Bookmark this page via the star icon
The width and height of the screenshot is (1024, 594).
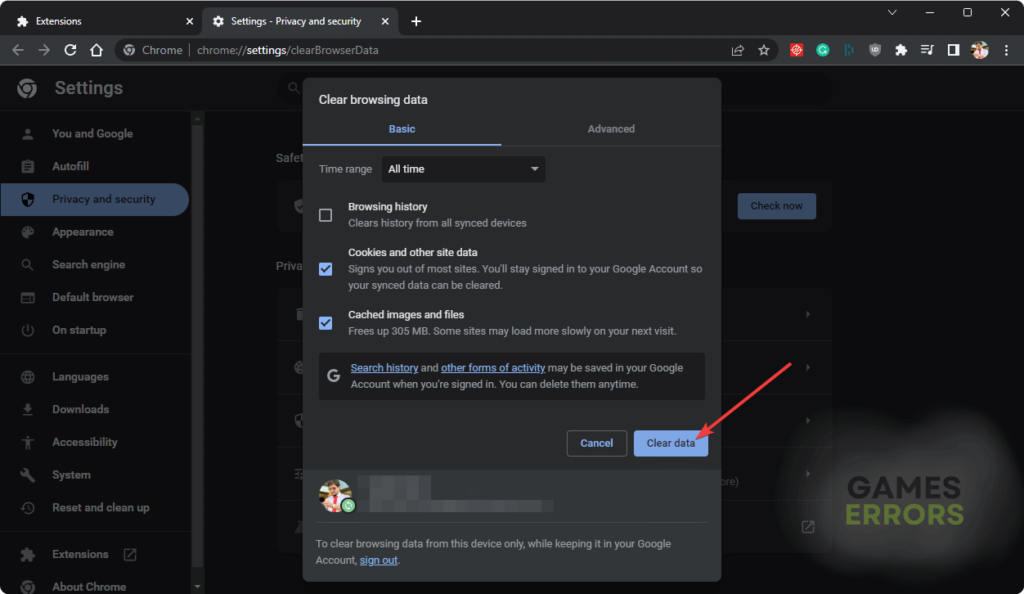tap(764, 50)
